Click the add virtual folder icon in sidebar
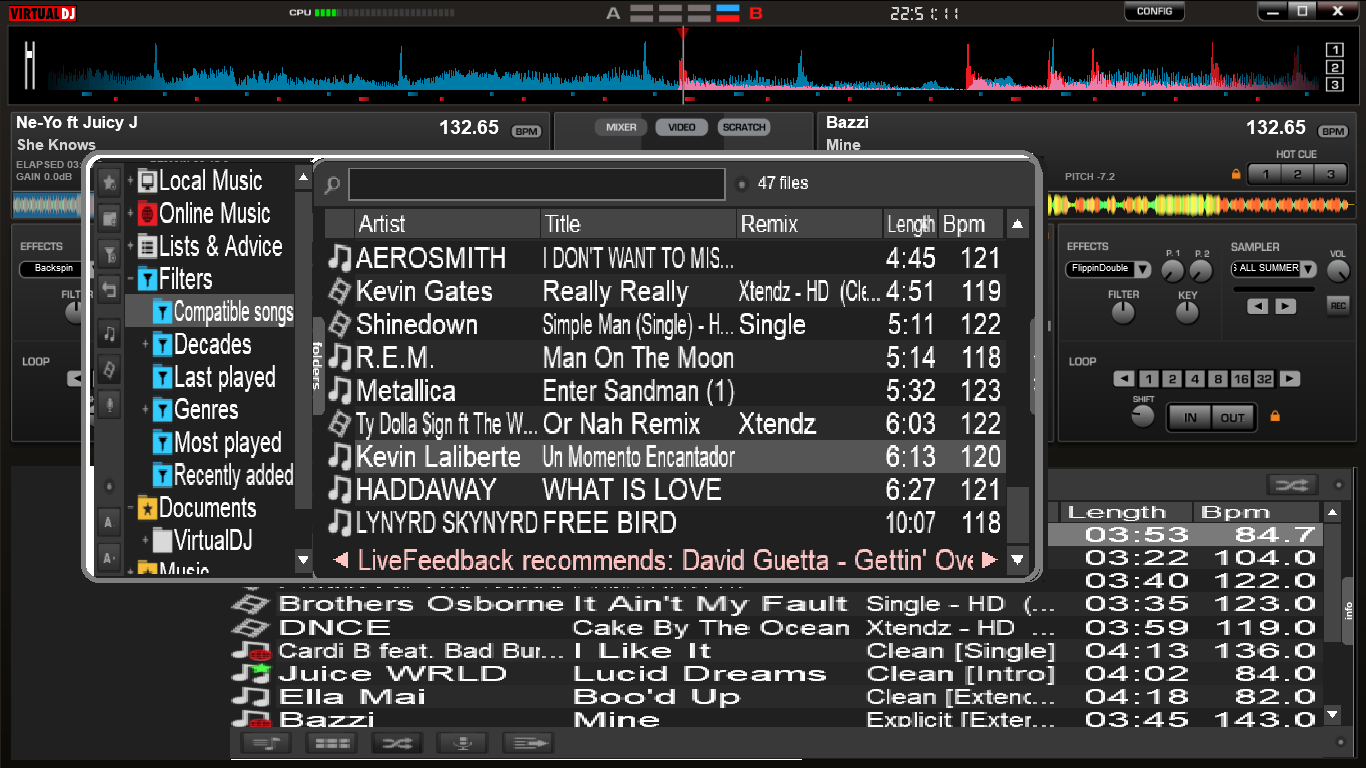 point(109,218)
